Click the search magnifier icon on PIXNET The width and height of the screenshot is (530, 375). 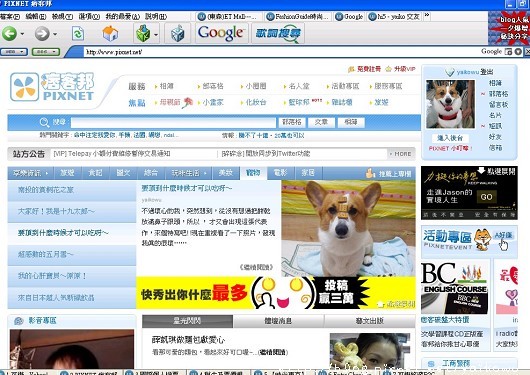[44, 122]
